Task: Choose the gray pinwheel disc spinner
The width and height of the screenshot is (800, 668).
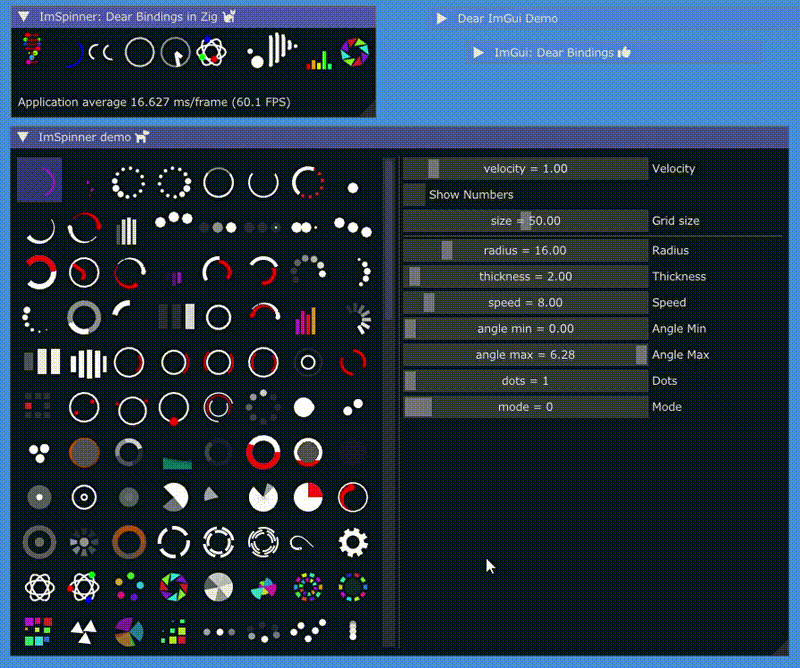Action: (x=218, y=587)
